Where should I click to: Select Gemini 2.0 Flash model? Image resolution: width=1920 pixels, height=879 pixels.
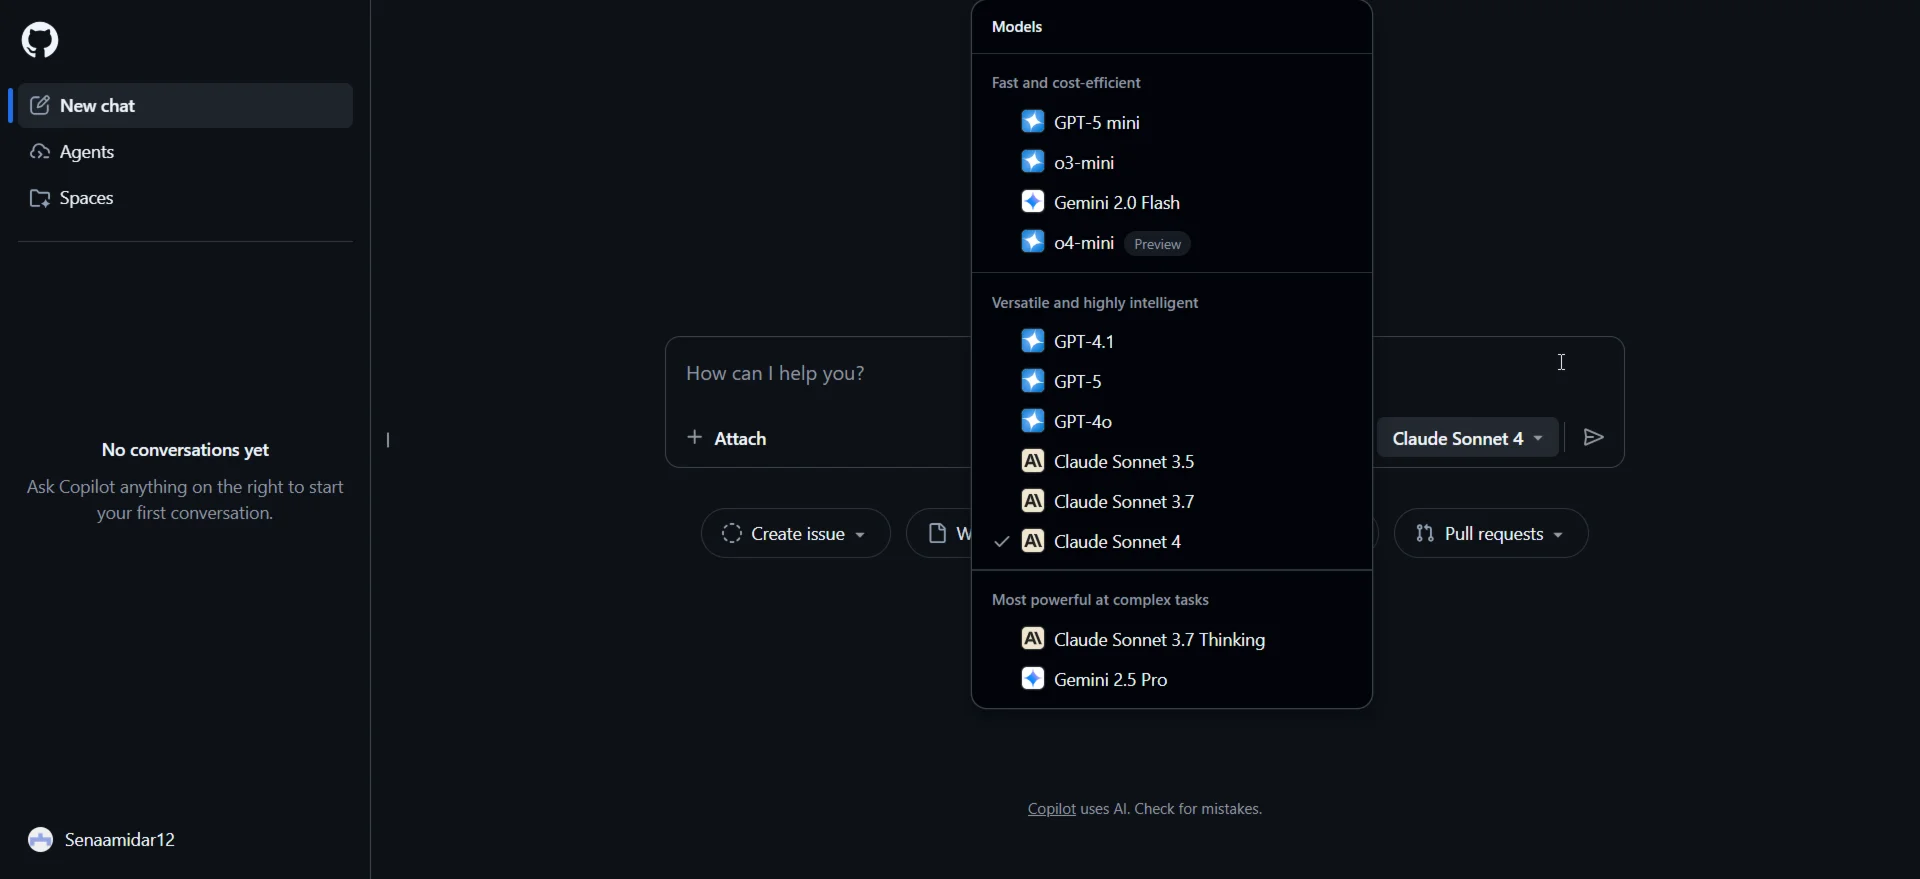pyautogui.click(x=1172, y=202)
